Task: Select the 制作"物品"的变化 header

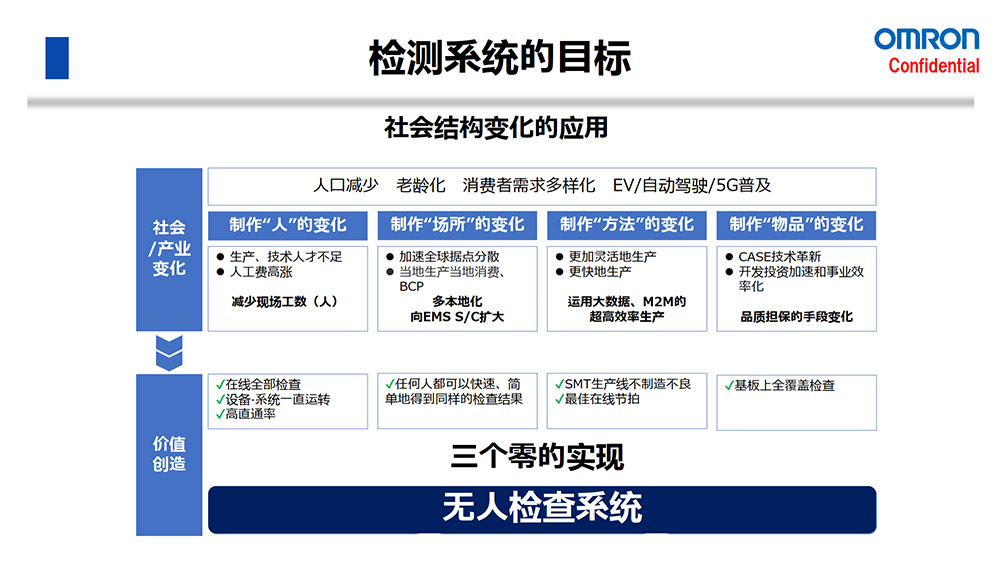Action: pos(796,225)
